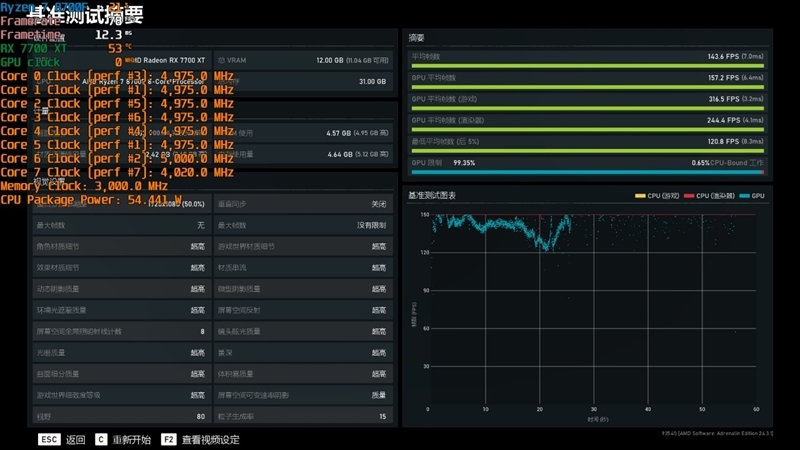Click the yellow CPU (游戏) legend swatch
Viewport: 800px width, 450px height.
[x=640, y=196]
